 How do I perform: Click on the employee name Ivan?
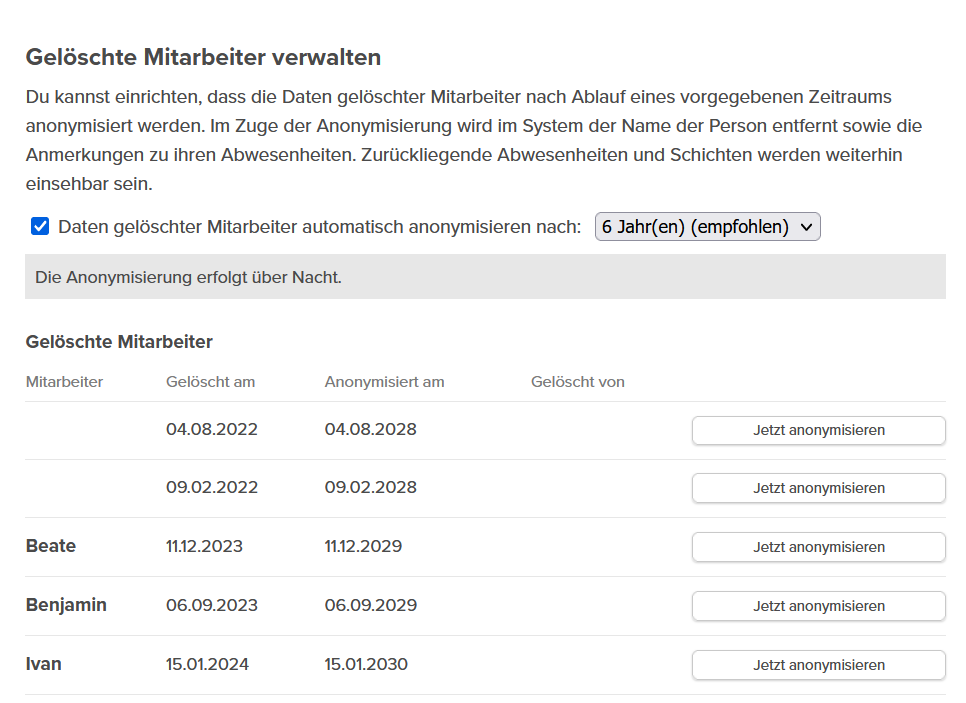43,664
